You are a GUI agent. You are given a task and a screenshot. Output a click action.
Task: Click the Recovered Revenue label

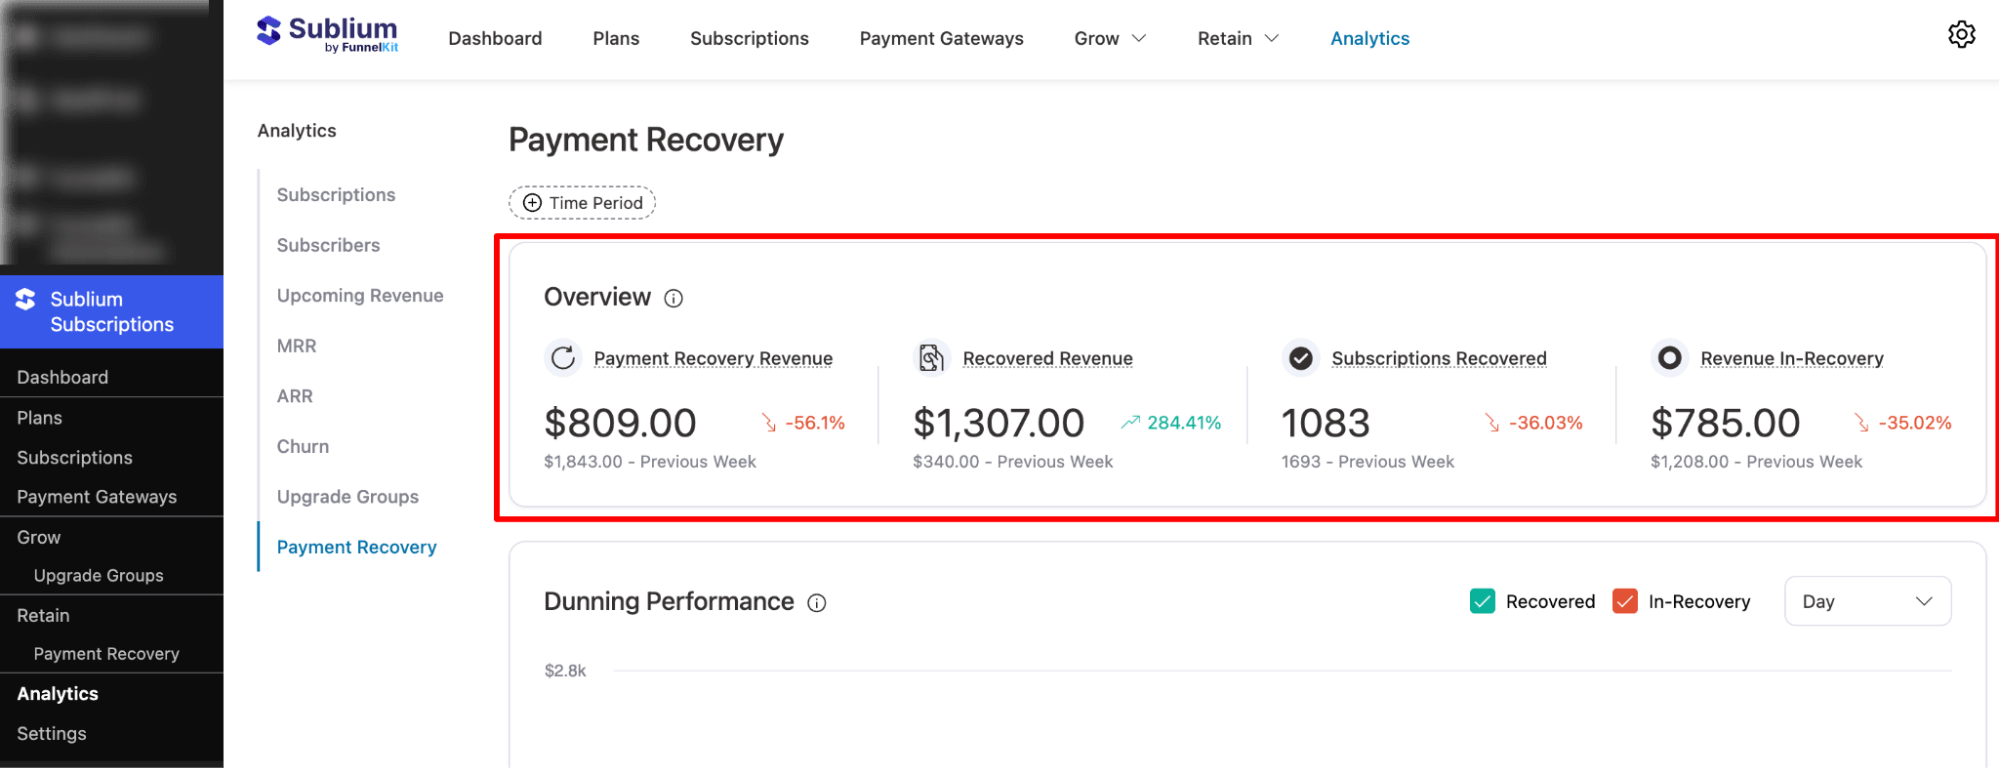(1047, 358)
